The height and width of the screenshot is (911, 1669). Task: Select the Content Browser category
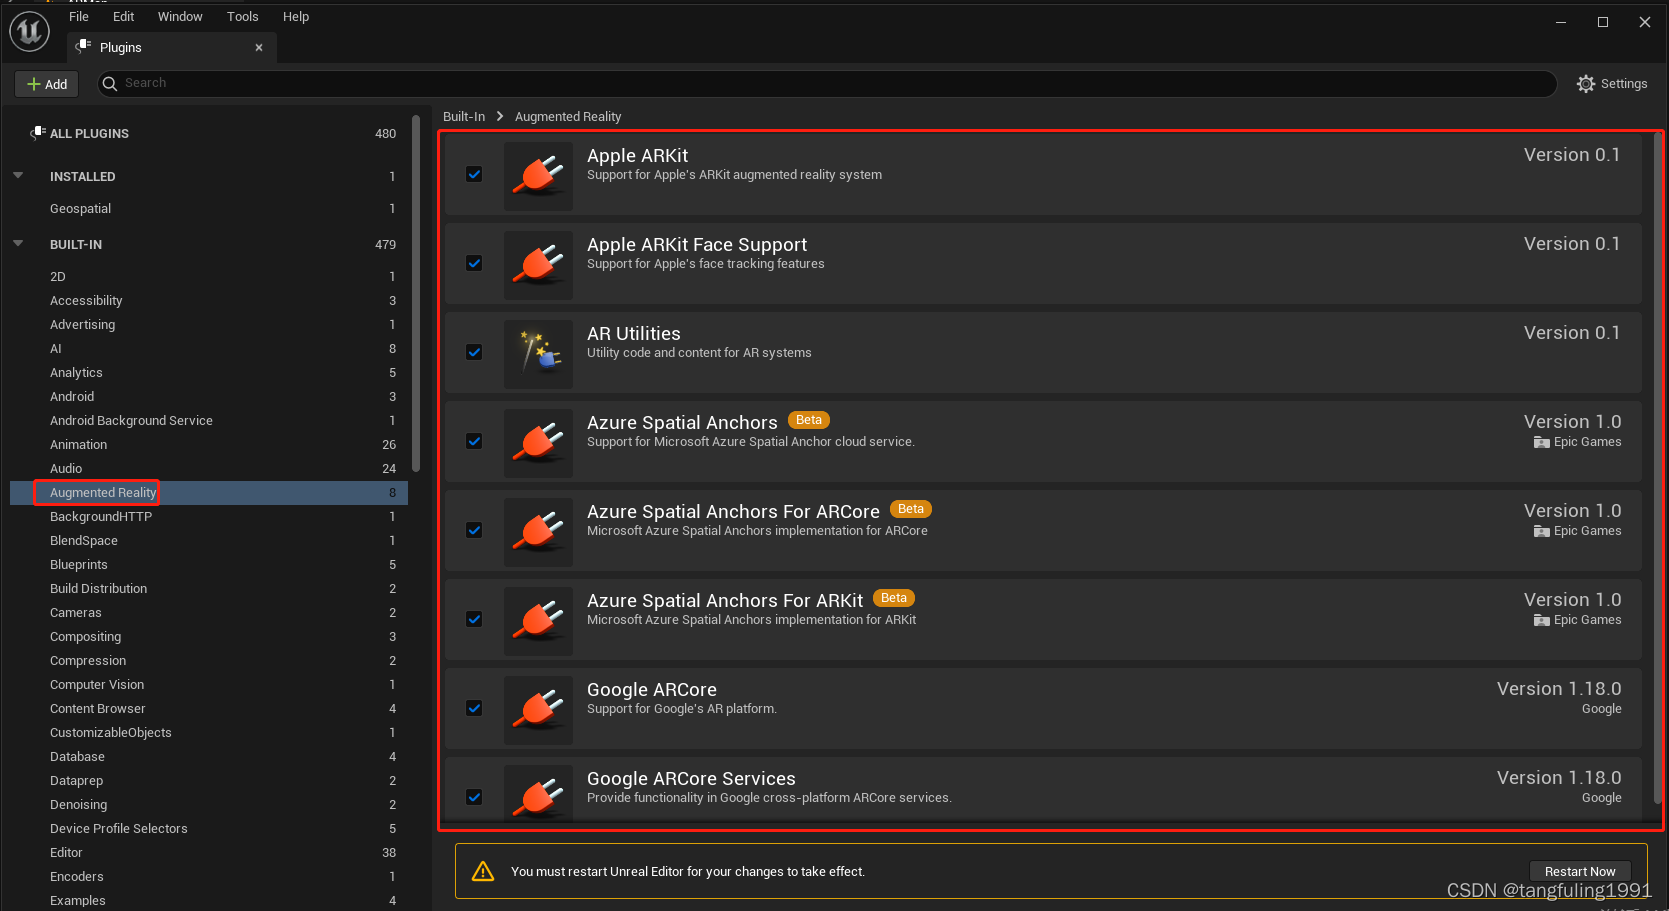(209, 708)
